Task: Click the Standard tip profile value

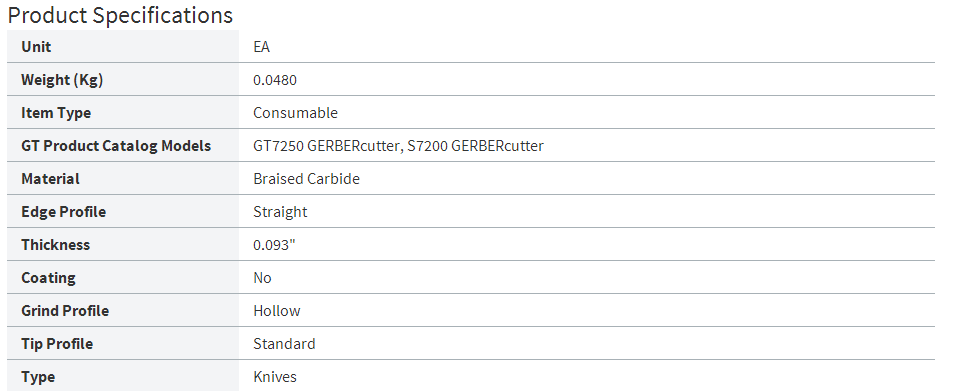Action: 284,344
